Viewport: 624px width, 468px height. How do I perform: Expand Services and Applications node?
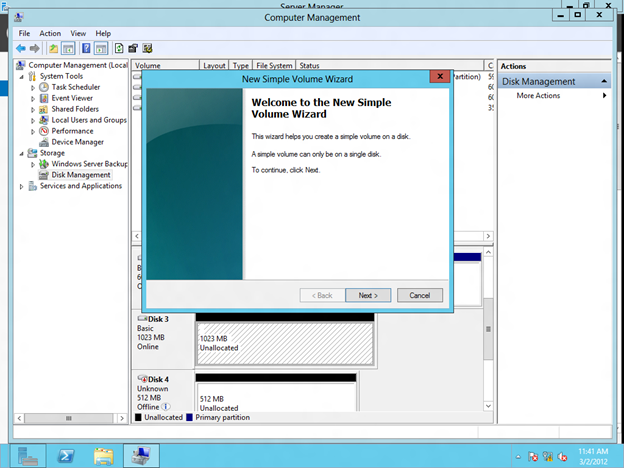click(x=21, y=186)
